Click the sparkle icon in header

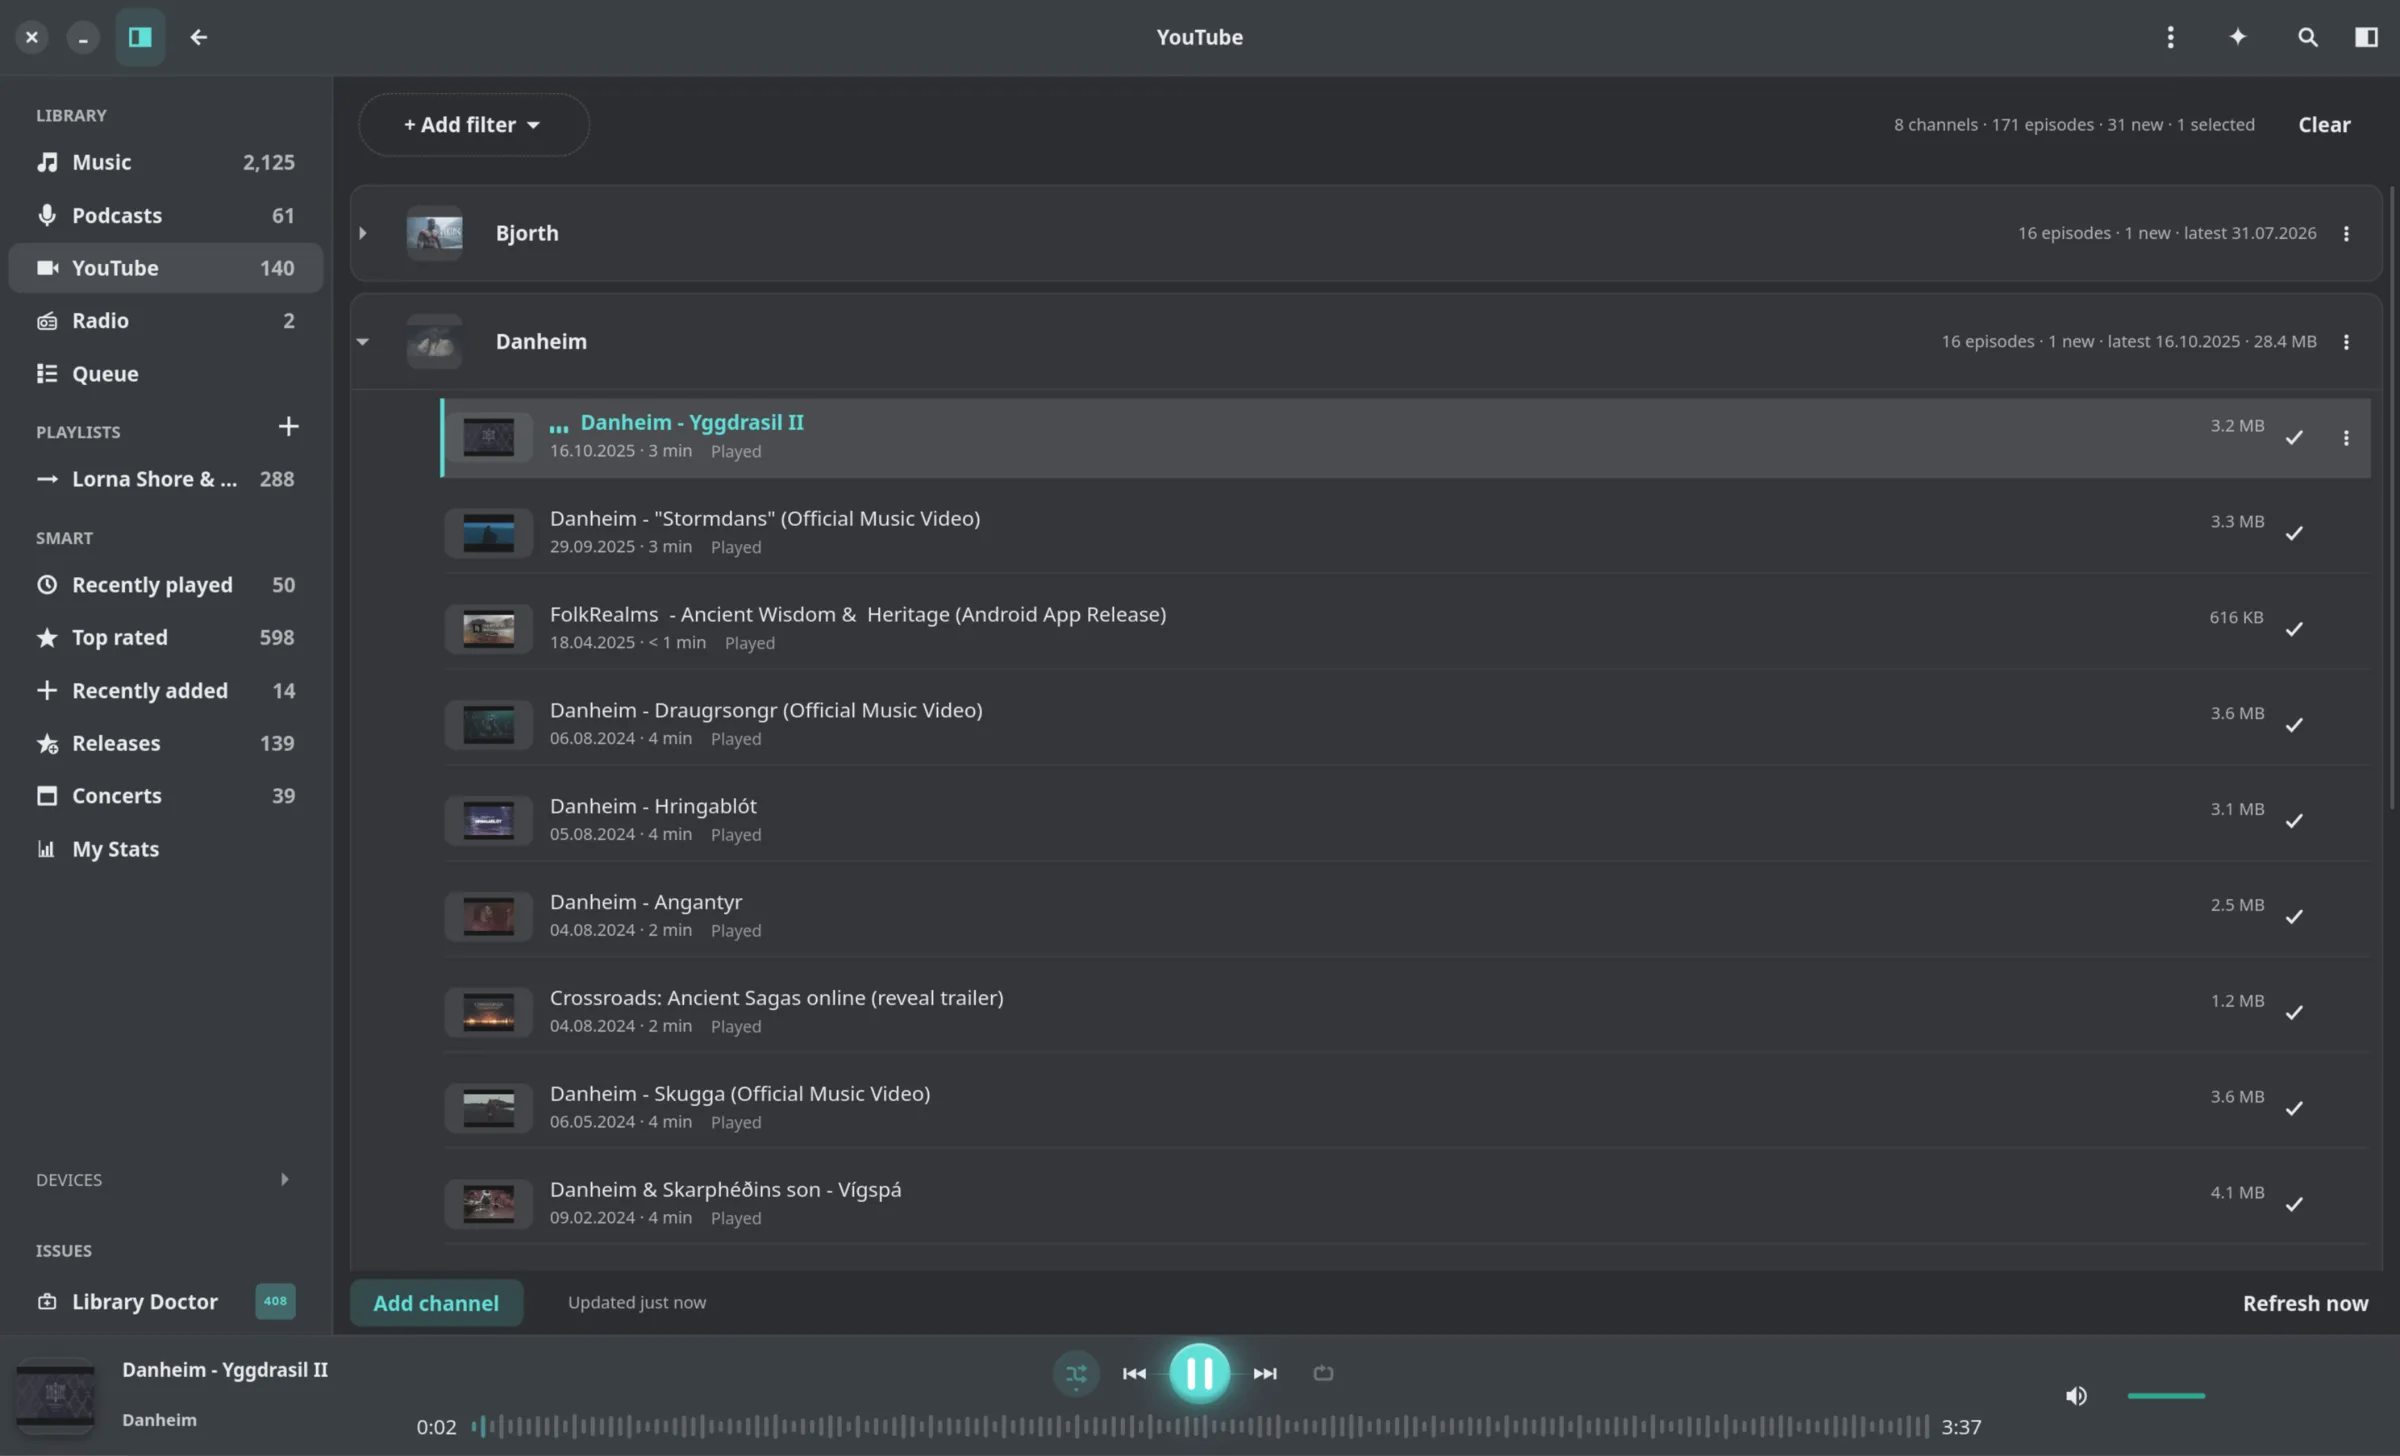(2238, 37)
